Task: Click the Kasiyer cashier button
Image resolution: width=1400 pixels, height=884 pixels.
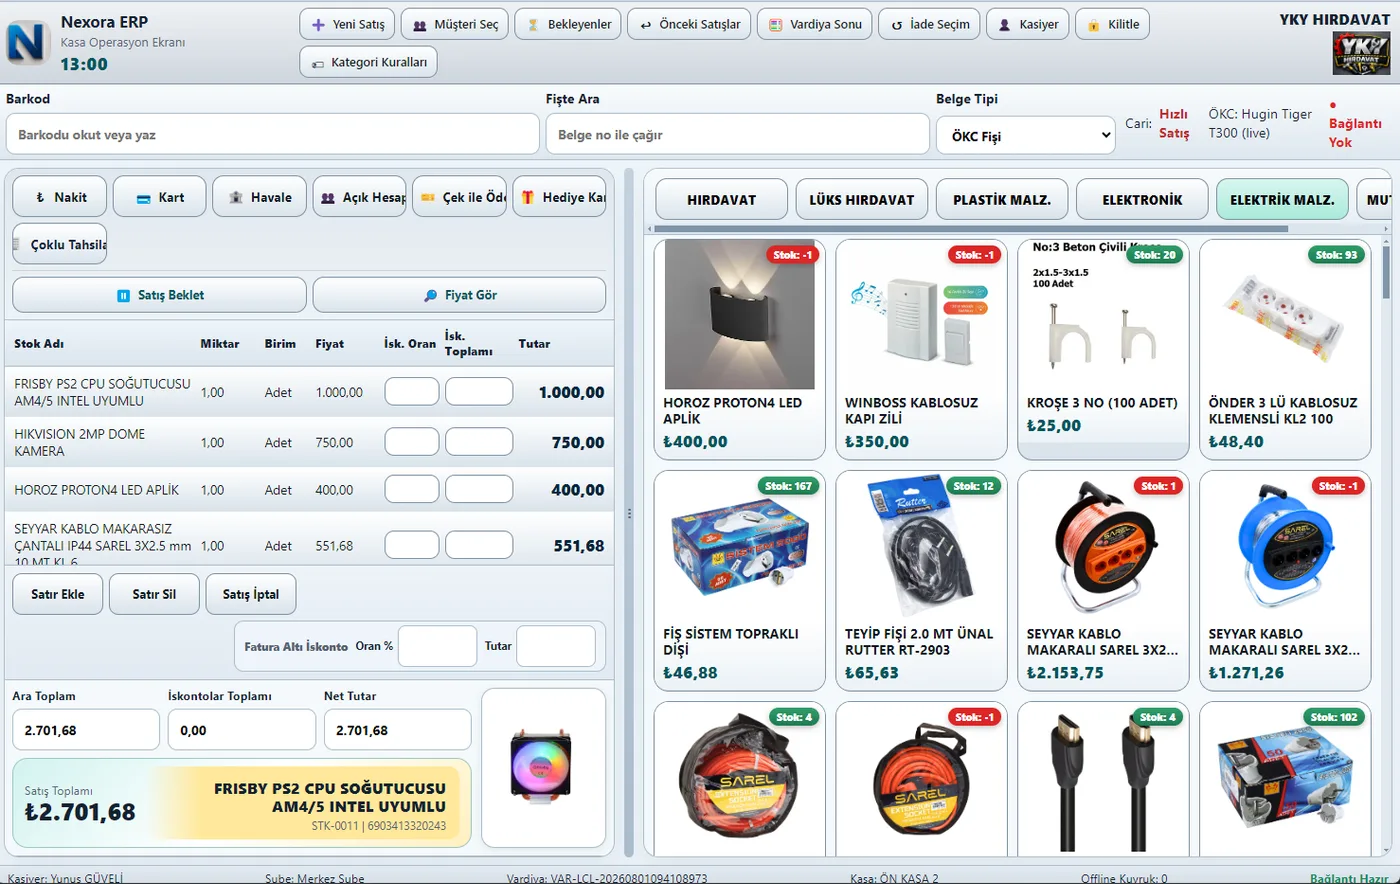Action: pos(1027,24)
